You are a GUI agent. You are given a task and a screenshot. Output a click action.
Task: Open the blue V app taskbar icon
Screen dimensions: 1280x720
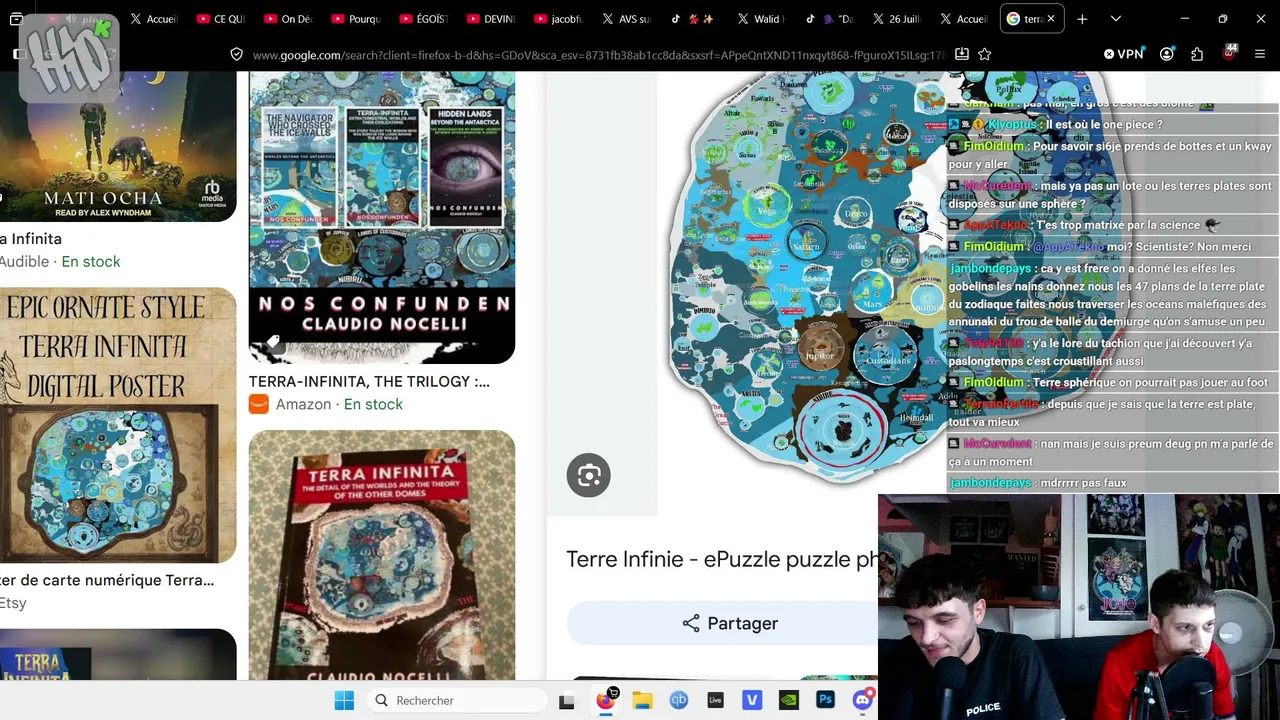tap(752, 700)
